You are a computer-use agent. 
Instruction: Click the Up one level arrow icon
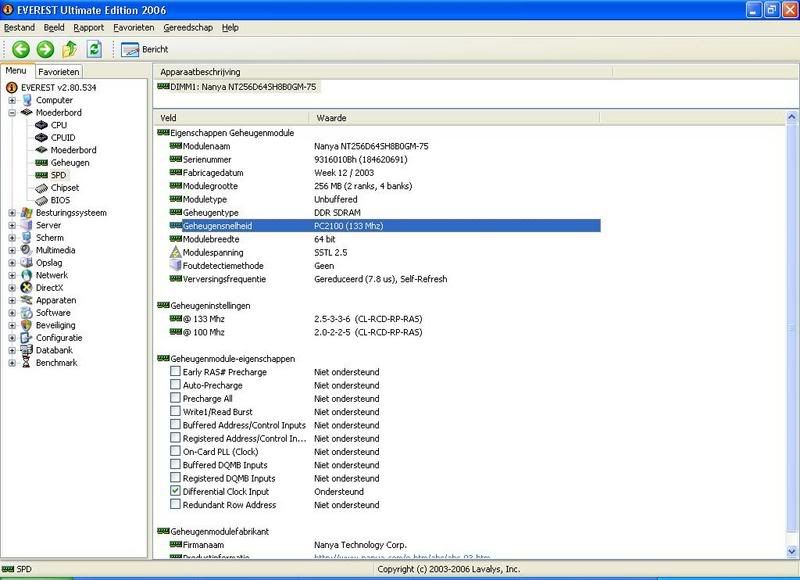click(70, 49)
